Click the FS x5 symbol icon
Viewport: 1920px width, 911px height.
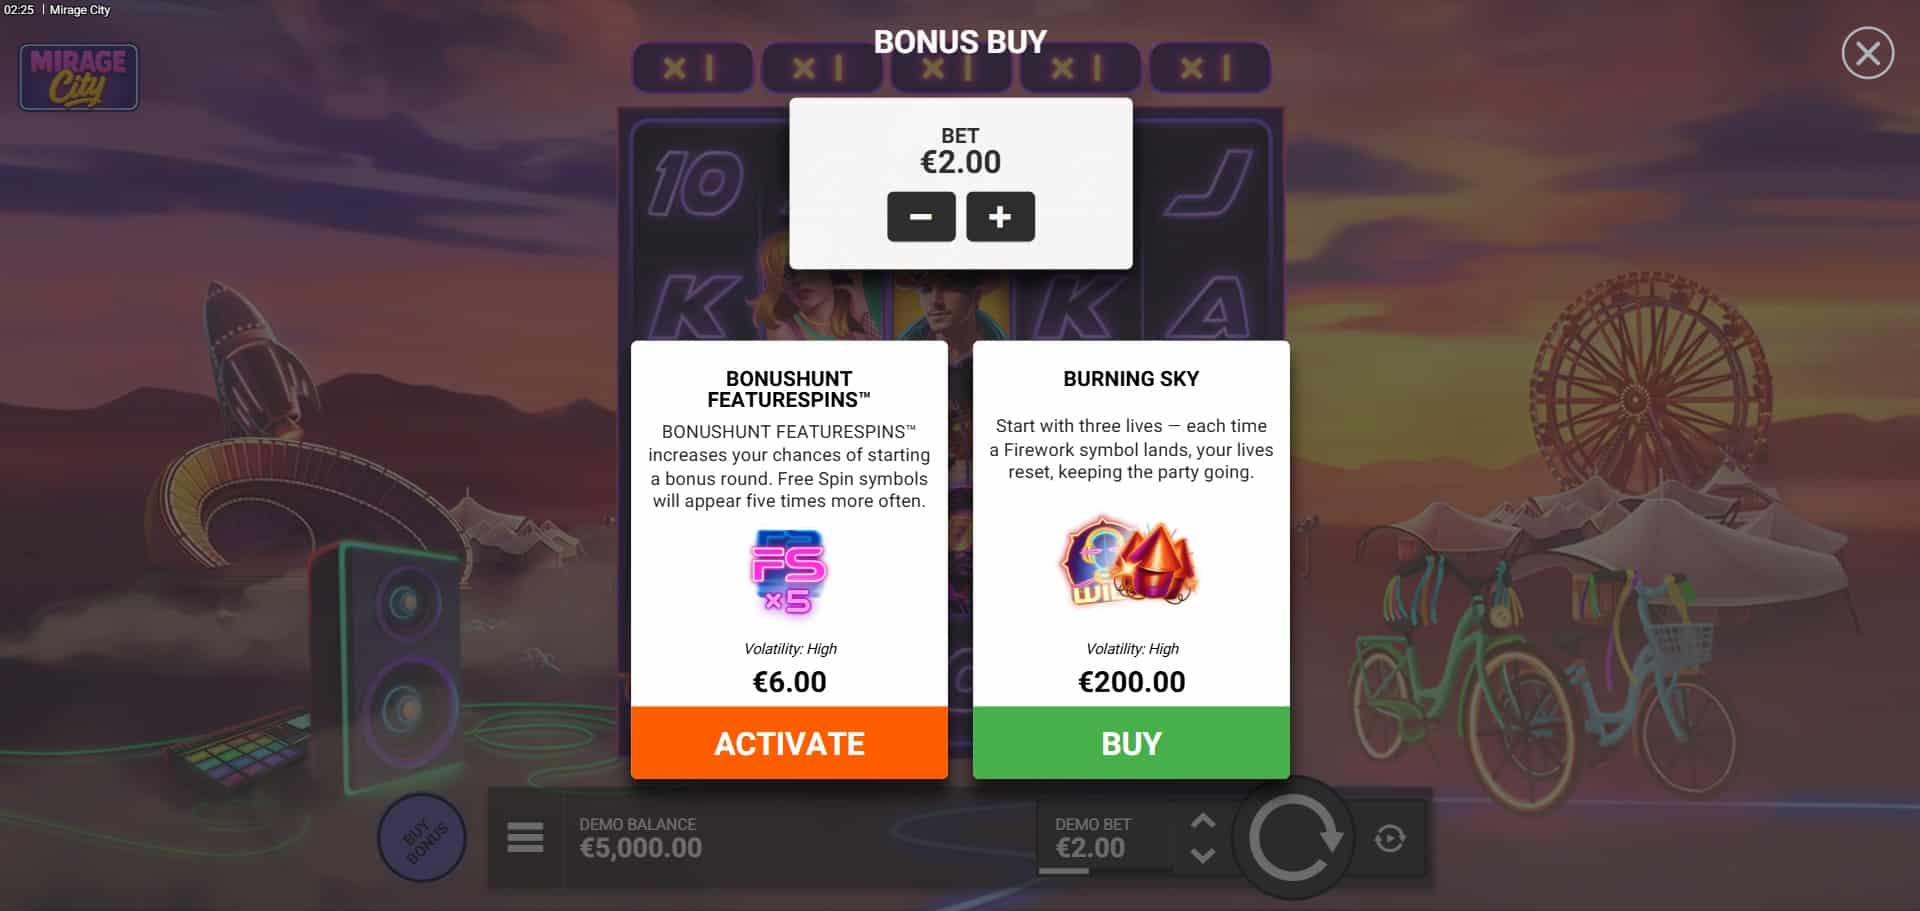coord(789,572)
